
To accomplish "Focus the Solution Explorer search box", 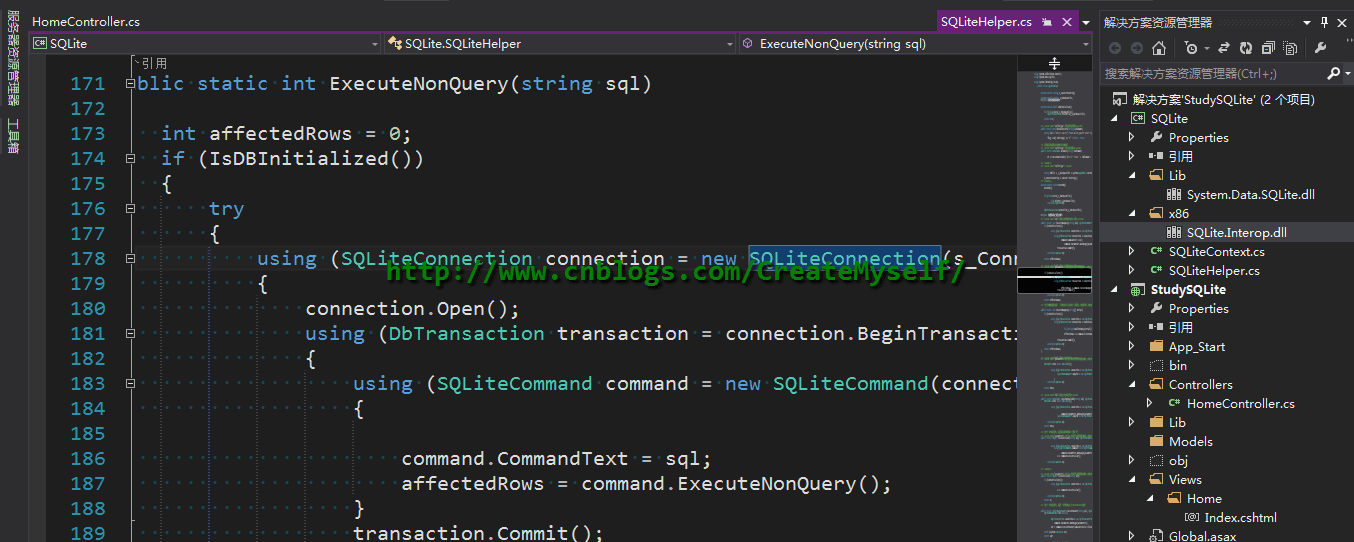I will [1213, 73].
